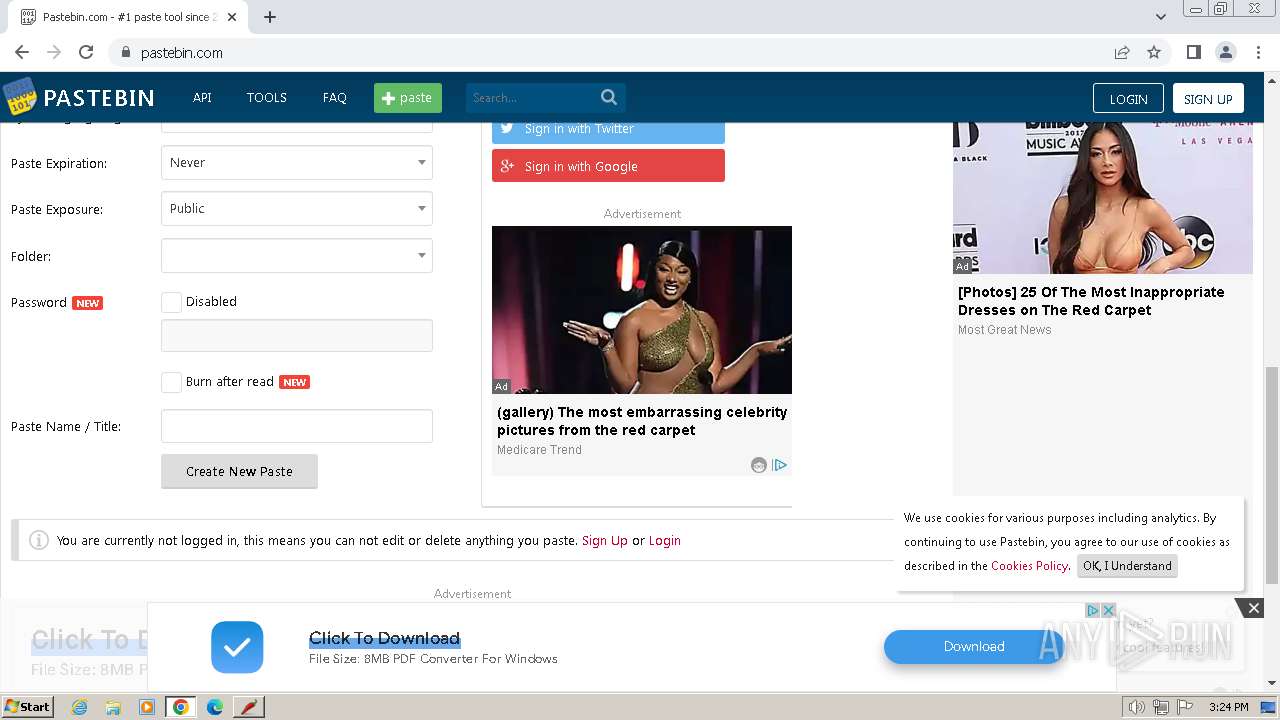Image resolution: width=1280 pixels, height=720 pixels.
Task: Open the side panel icon
Action: [x=1194, y=52]
